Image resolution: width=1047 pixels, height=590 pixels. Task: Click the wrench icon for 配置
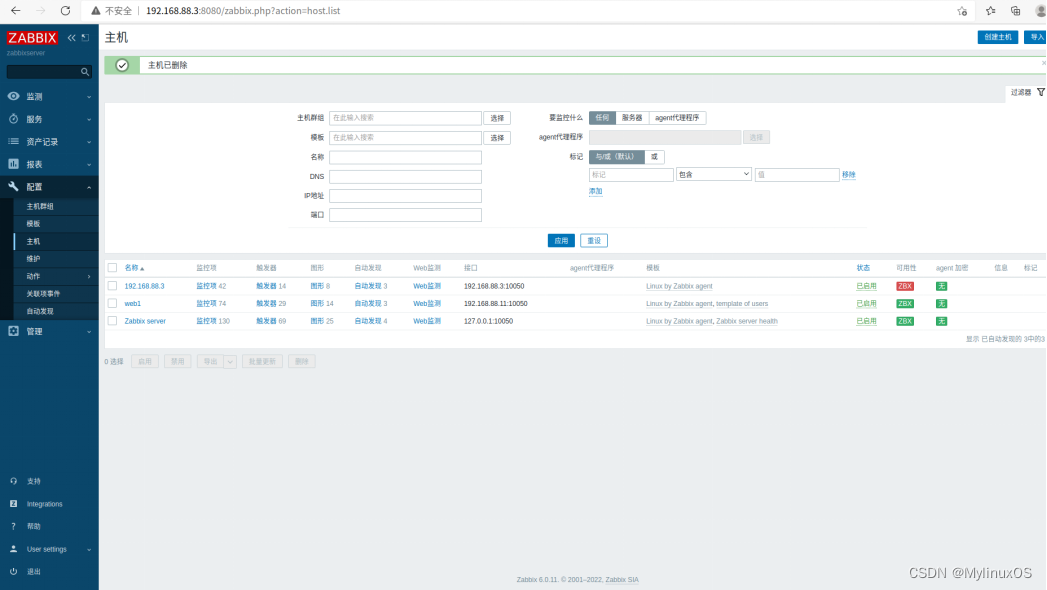[x=13, y=186]
